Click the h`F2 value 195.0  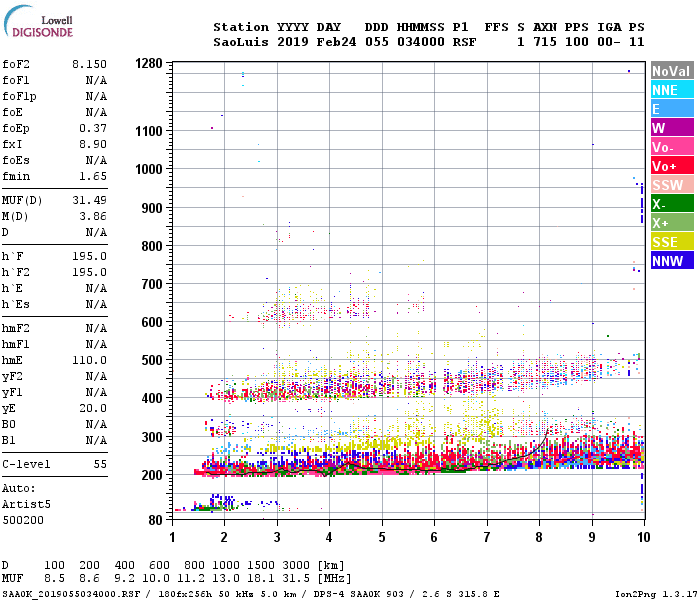[89, 272]
